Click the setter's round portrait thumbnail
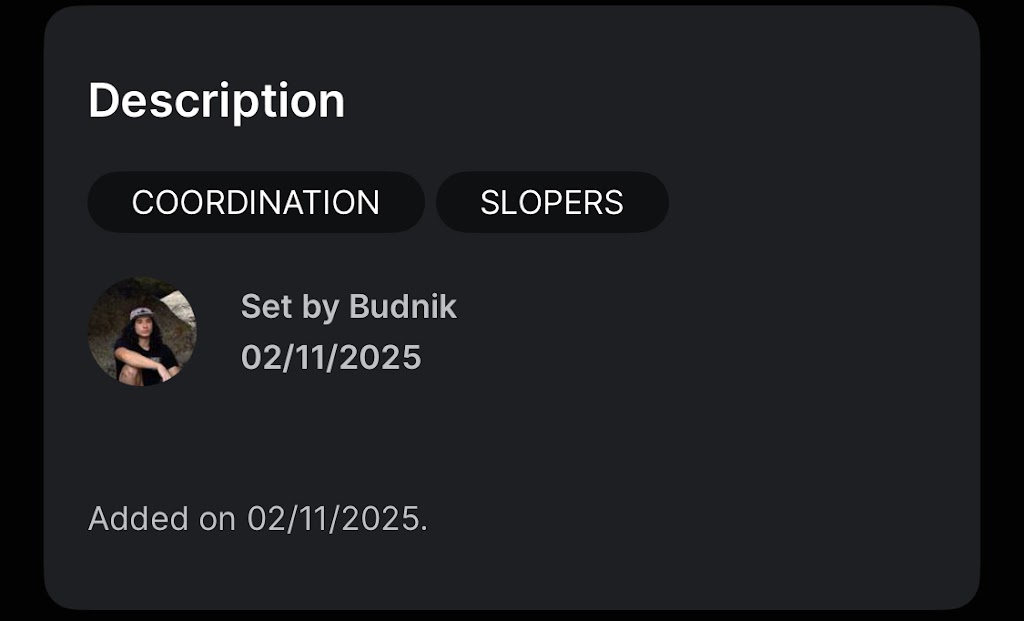 [x=142, y=332]
